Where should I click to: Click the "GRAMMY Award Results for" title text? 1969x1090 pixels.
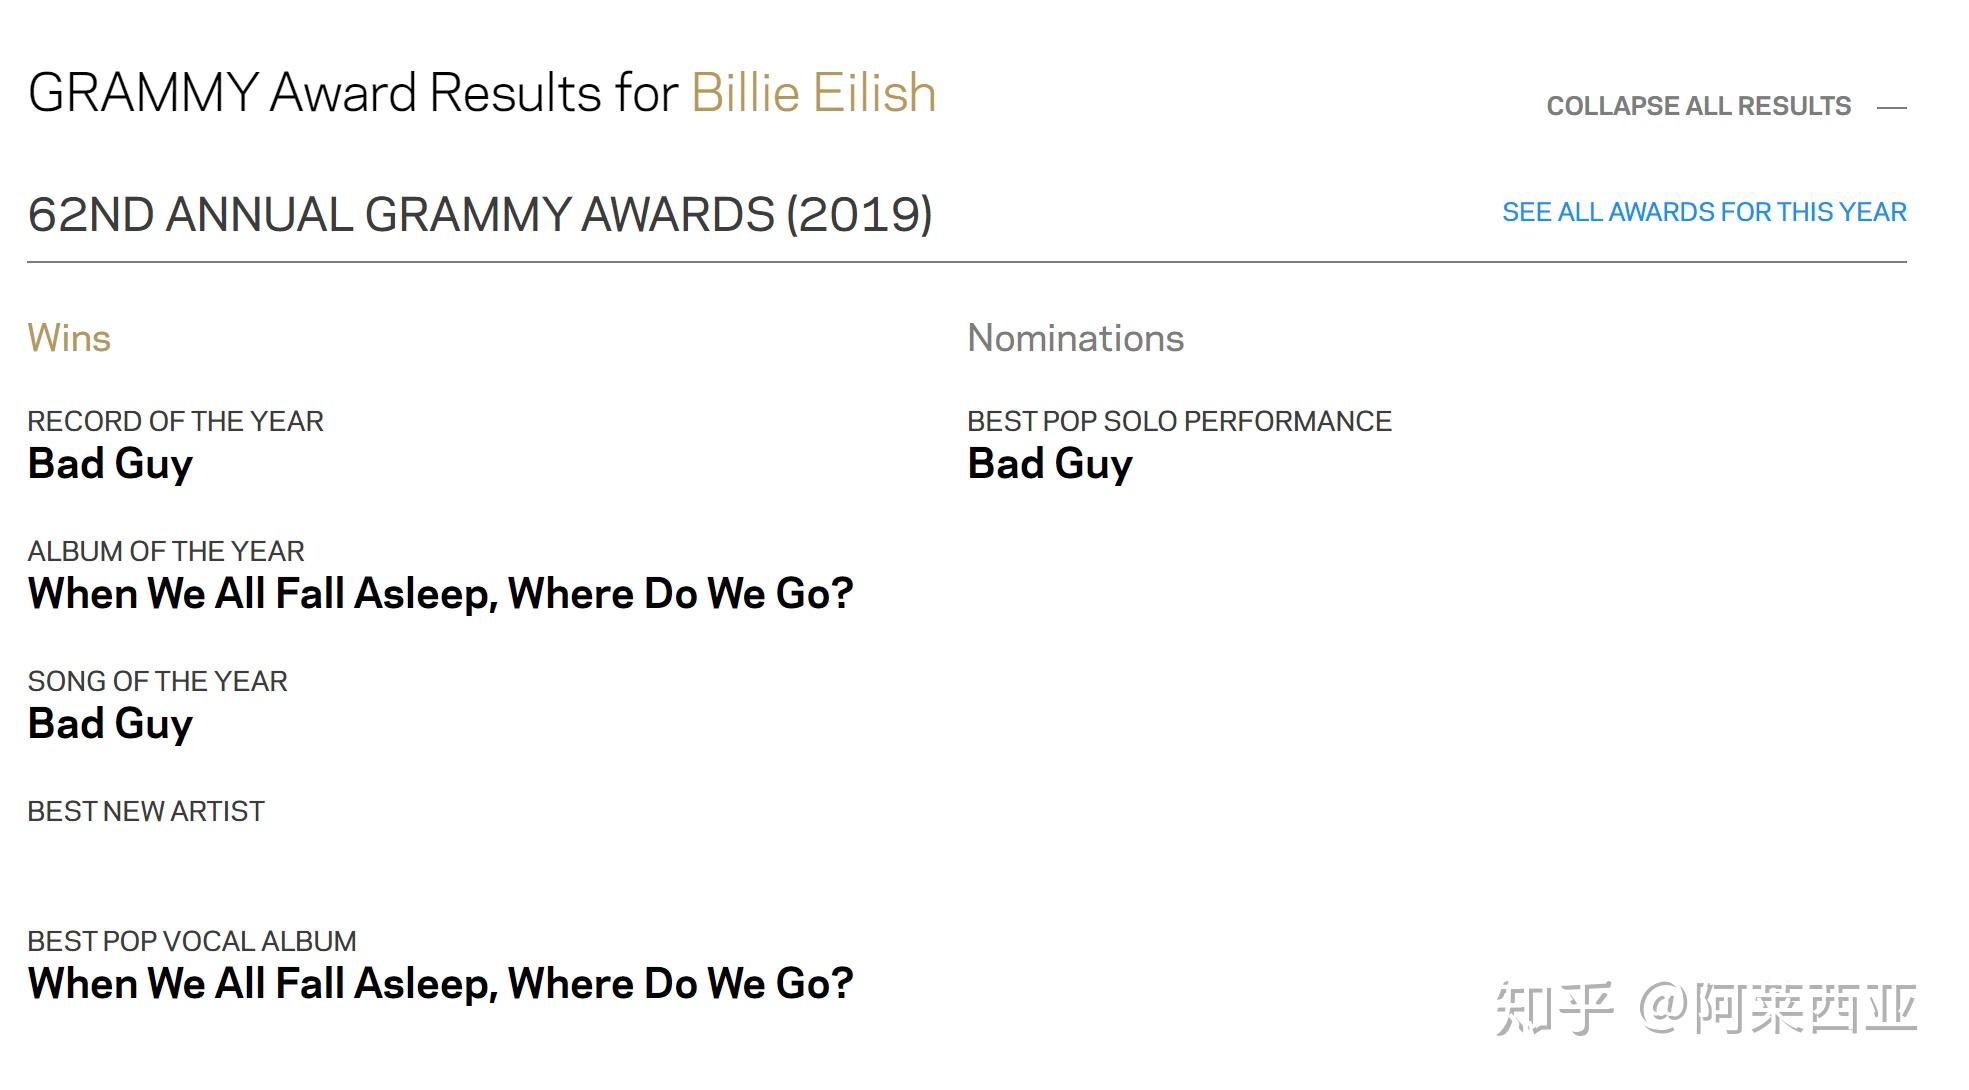point(353,93)
